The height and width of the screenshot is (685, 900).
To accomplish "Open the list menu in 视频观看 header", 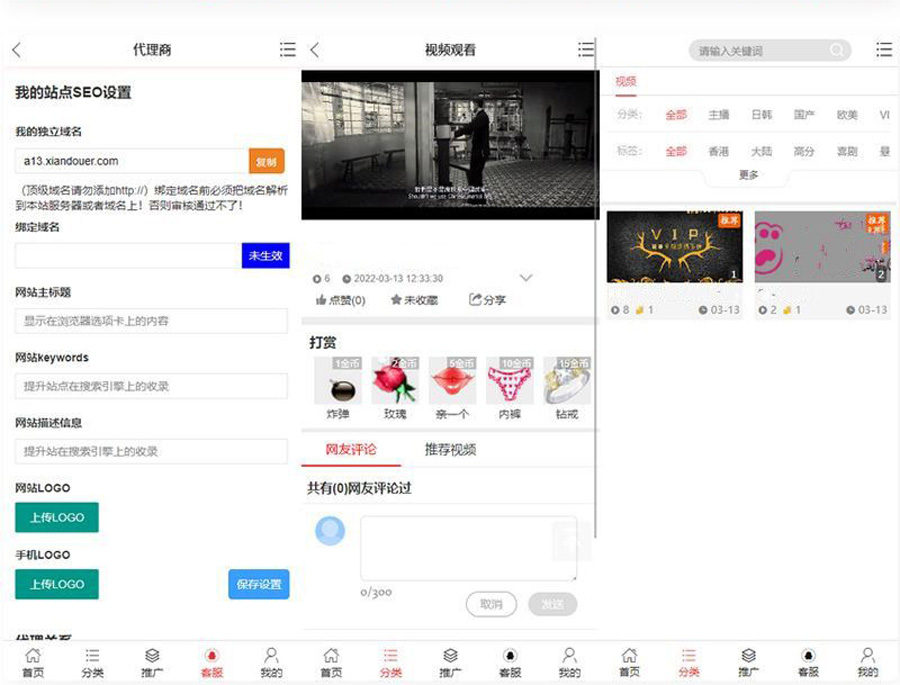I will click(586, 50).
